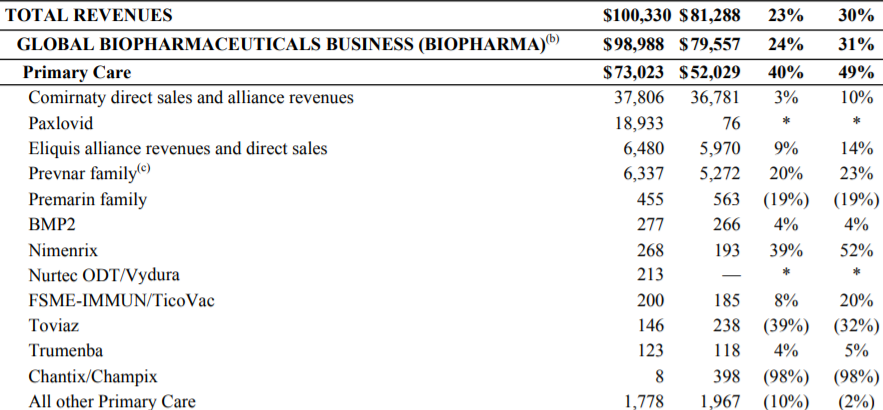This screenshot has width=883, height=410.
Task: Select the Trumenba row label
Action: 66,351
